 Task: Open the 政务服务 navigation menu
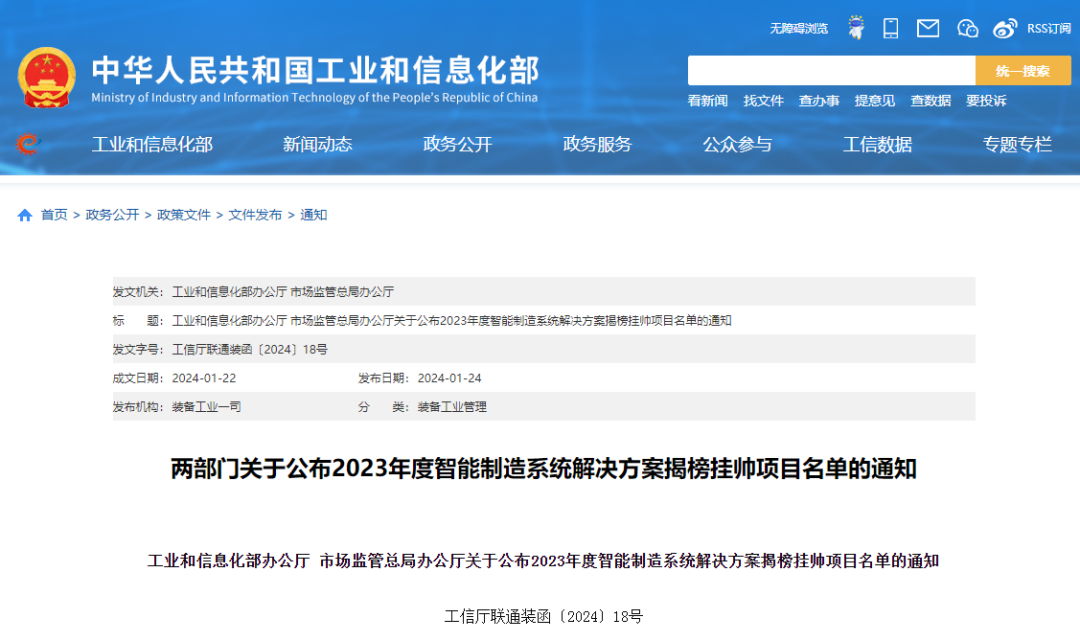597,144
